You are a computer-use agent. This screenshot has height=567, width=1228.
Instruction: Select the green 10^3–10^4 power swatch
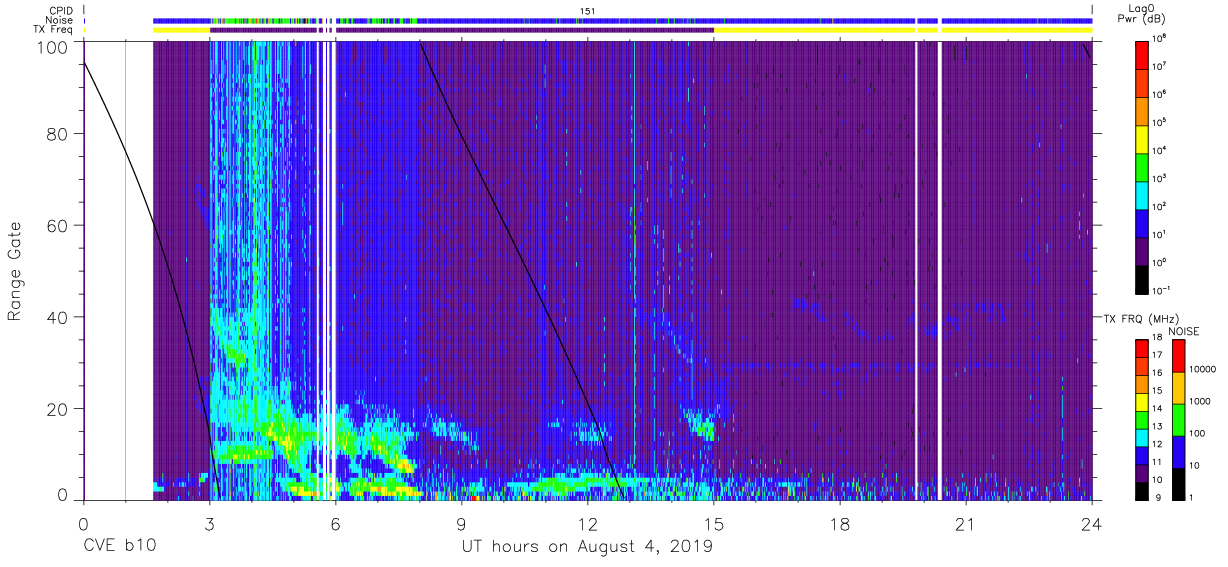pyautogui.click(x=1143, y=165)
